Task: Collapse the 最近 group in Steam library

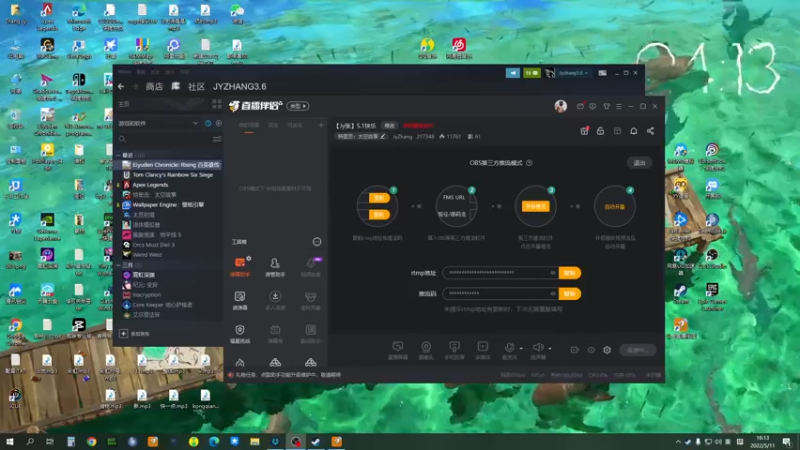Action: [119, 155]
